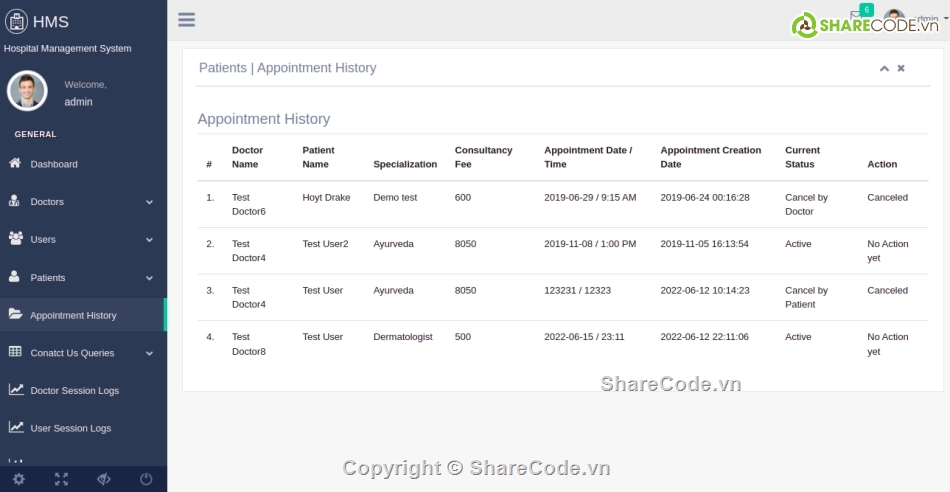Open Settings gear in the sidebar footer
The height and width of the screenshot is (492, 950).
click(x=19, y=479)
